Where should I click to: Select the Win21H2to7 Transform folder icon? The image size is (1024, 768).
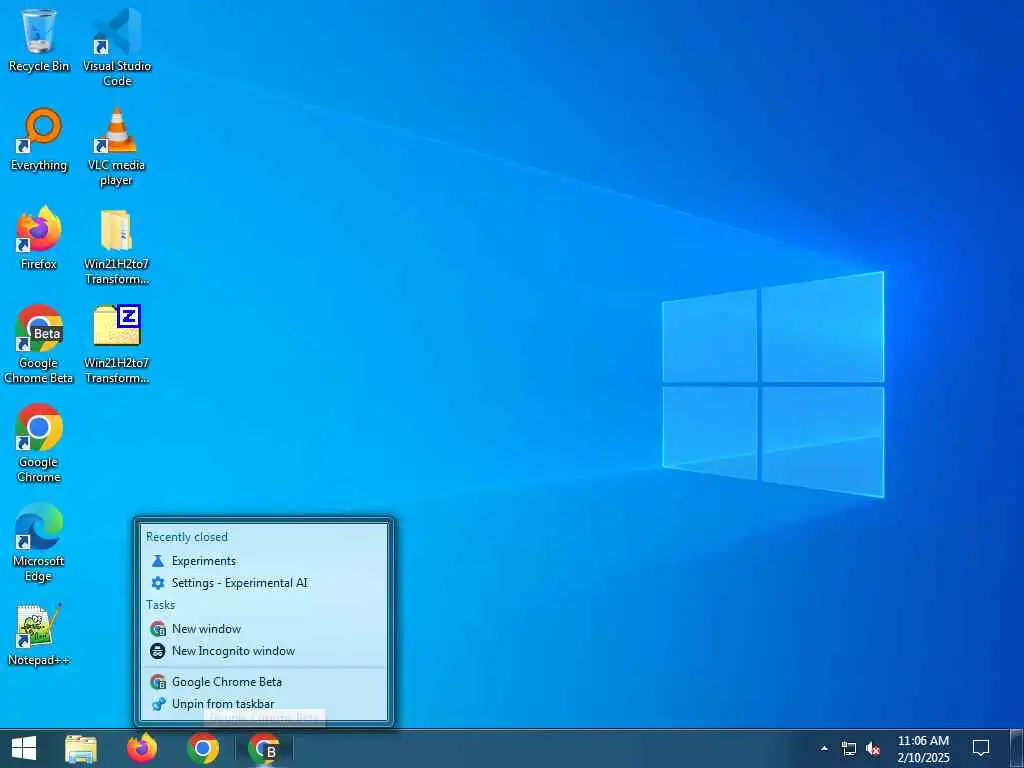(x=117, y=246)
